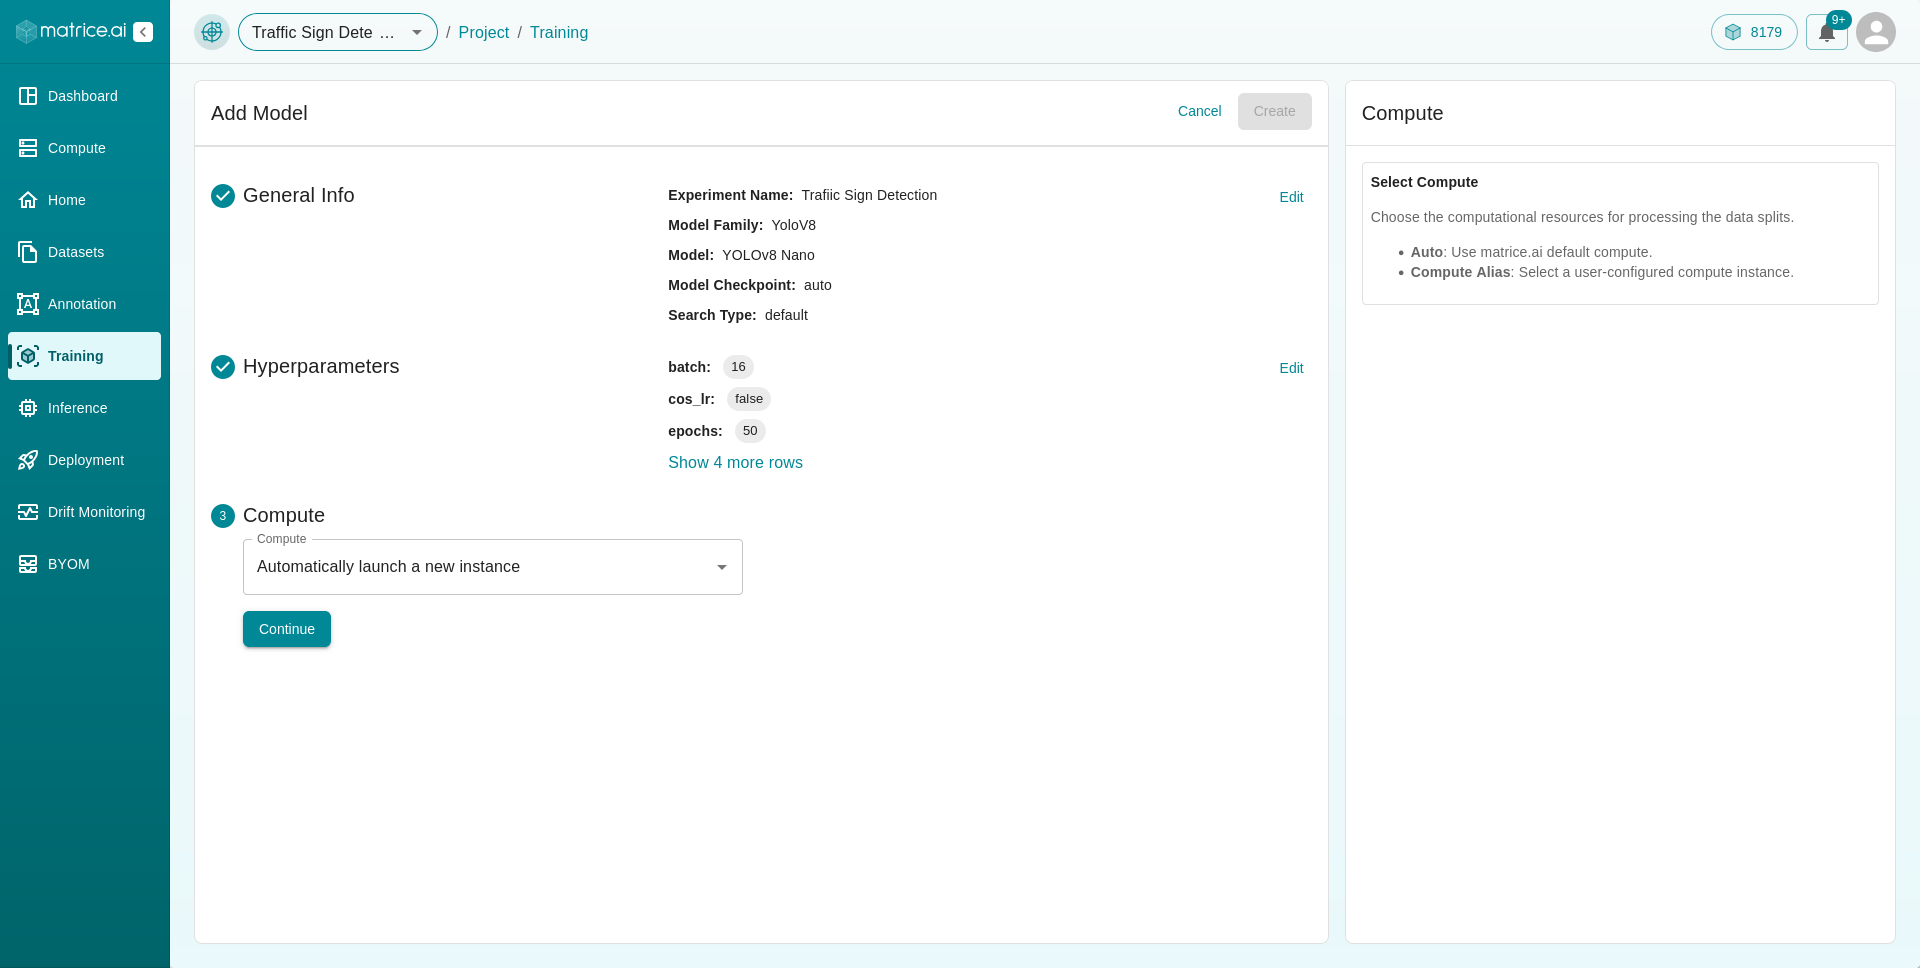Click the credits cube icon showing 8179

1733,32
